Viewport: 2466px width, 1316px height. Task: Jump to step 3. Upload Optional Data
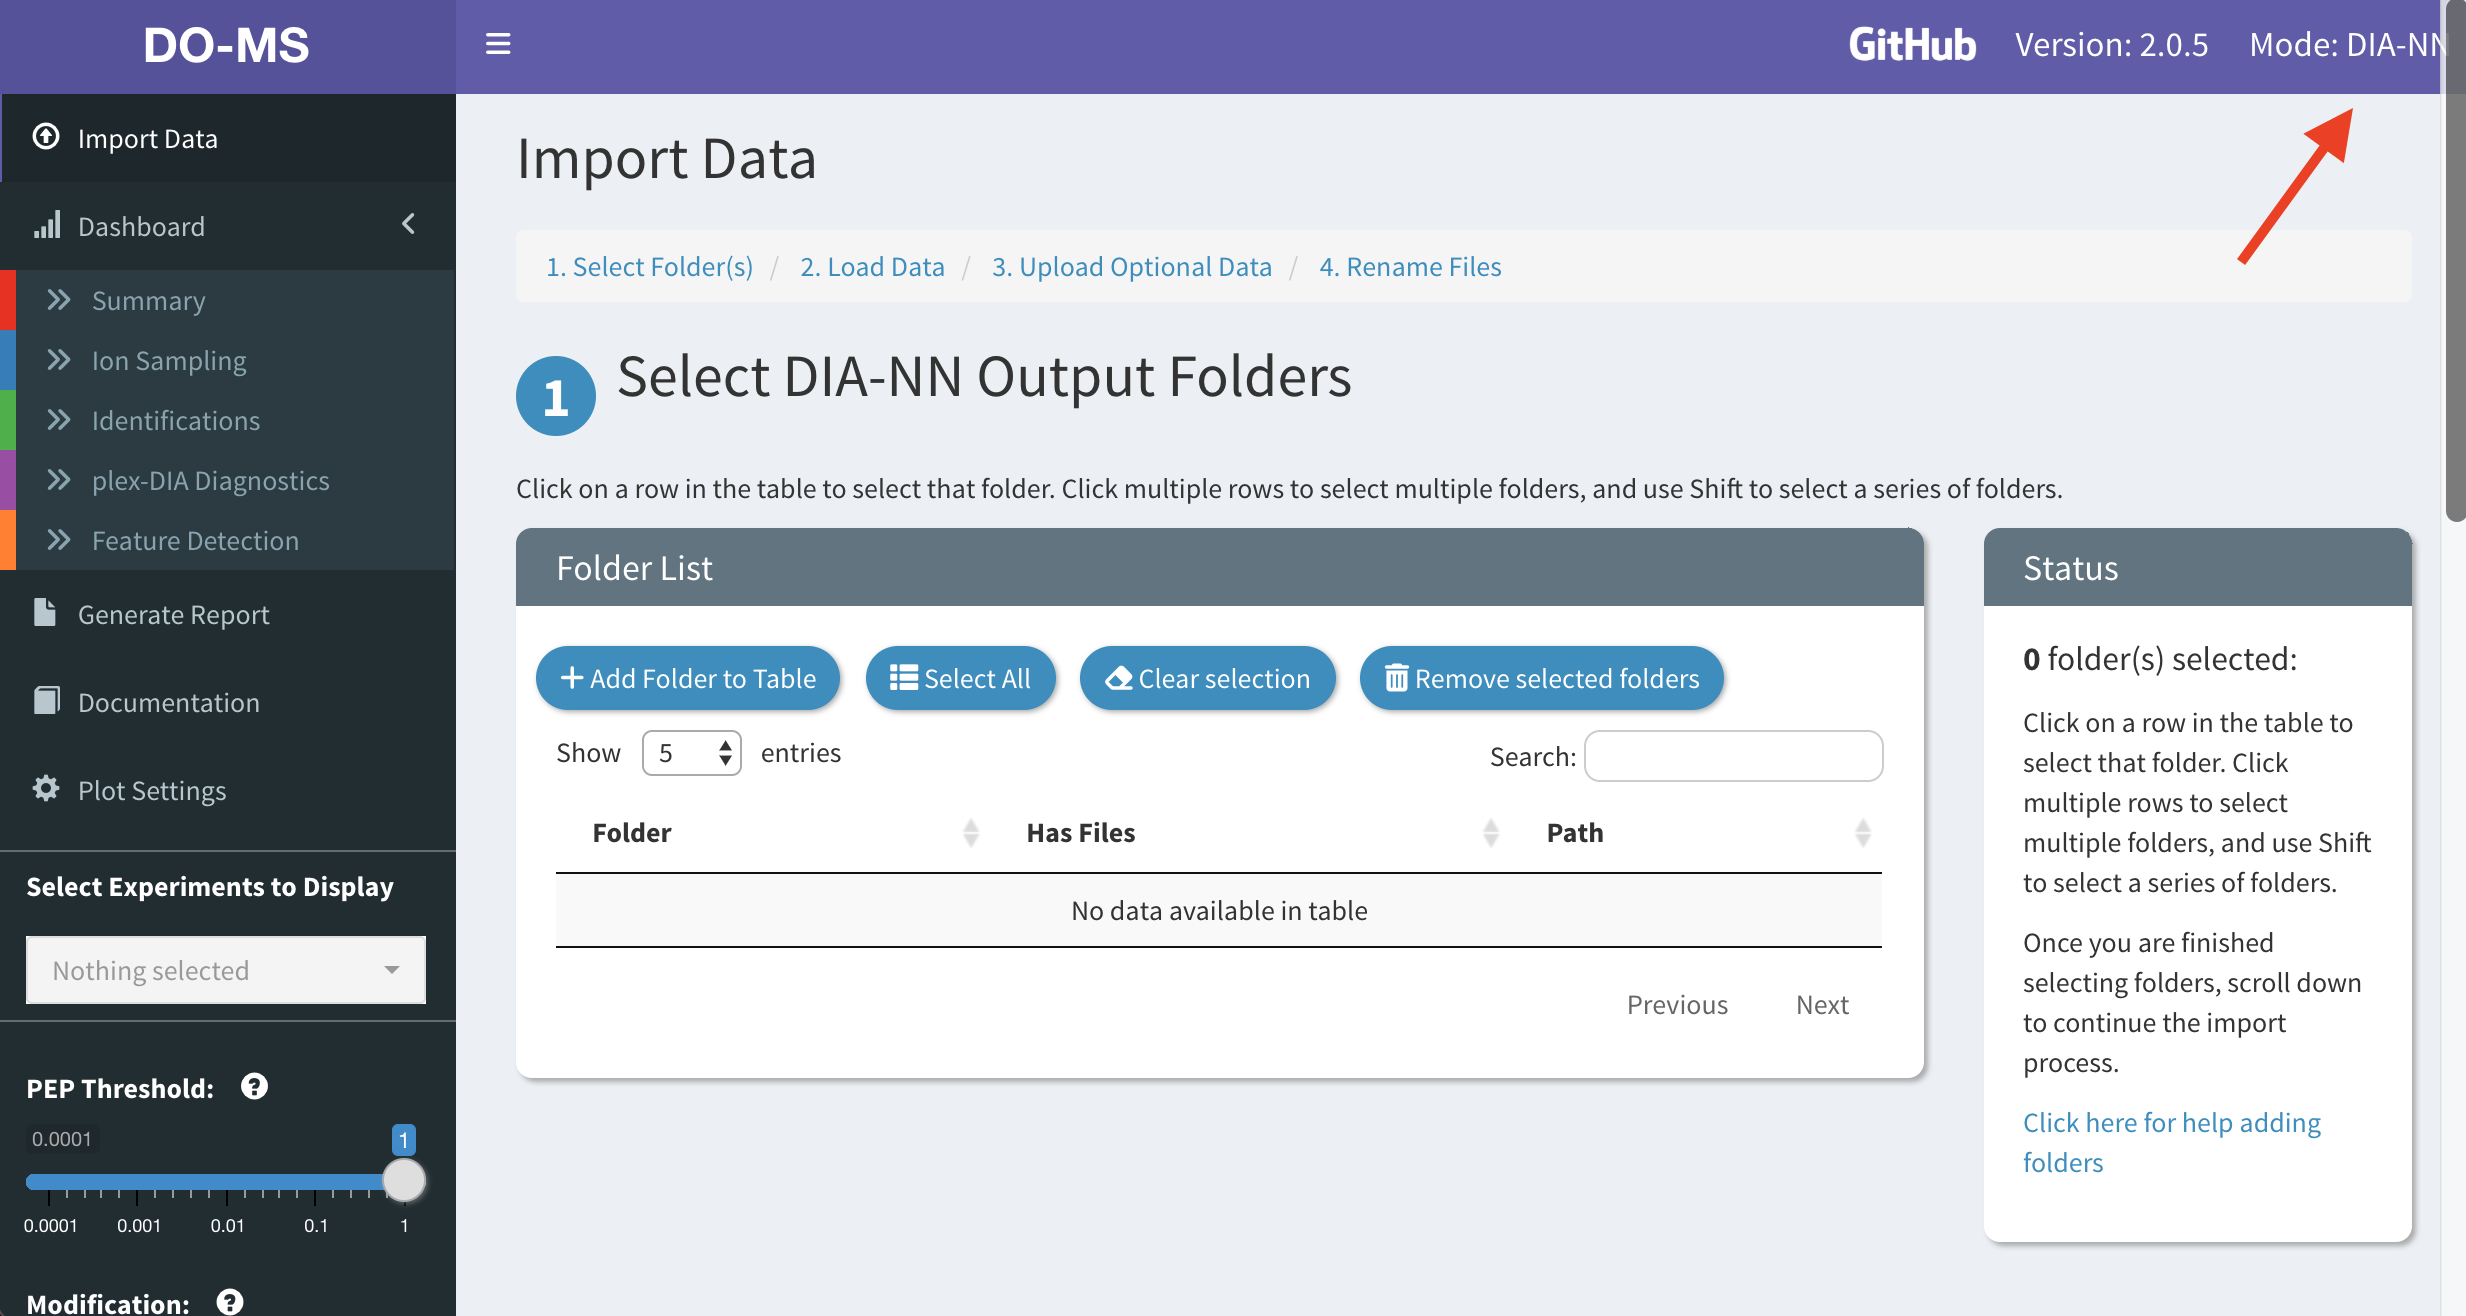click(1132, 266)
